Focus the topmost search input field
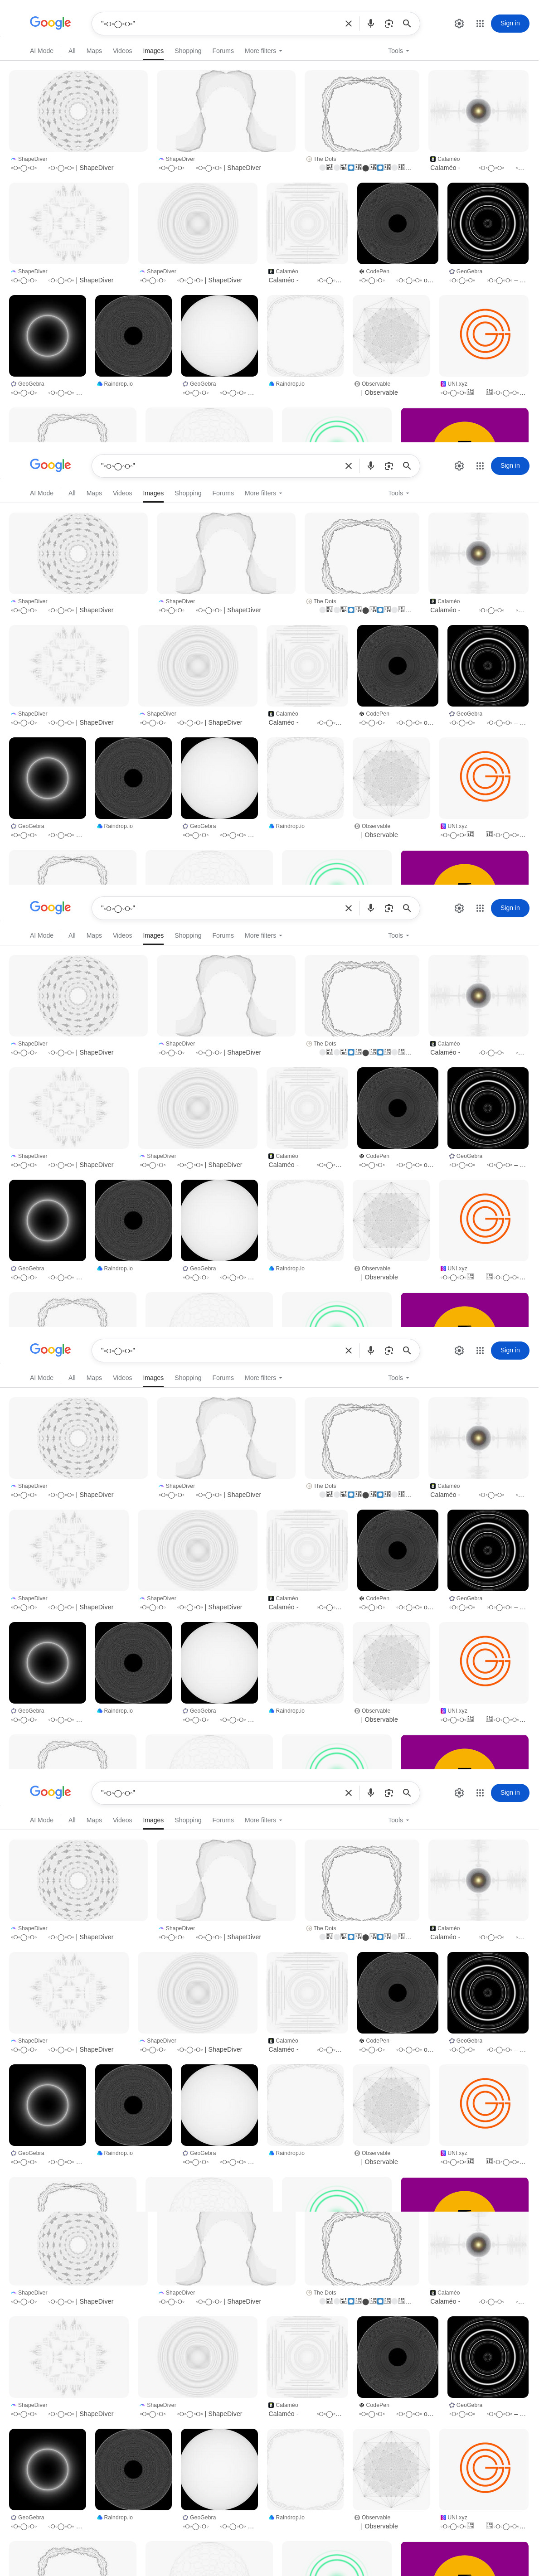 click(x=215, y=23)
